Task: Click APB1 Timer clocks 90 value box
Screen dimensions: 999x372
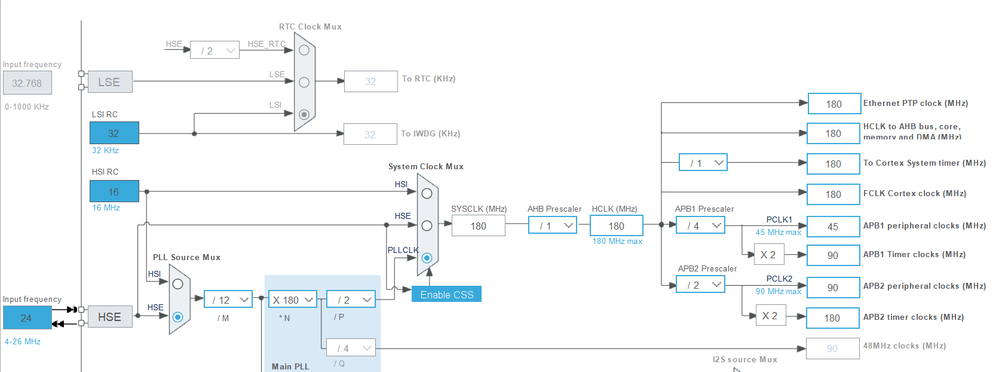Action: 833,255
